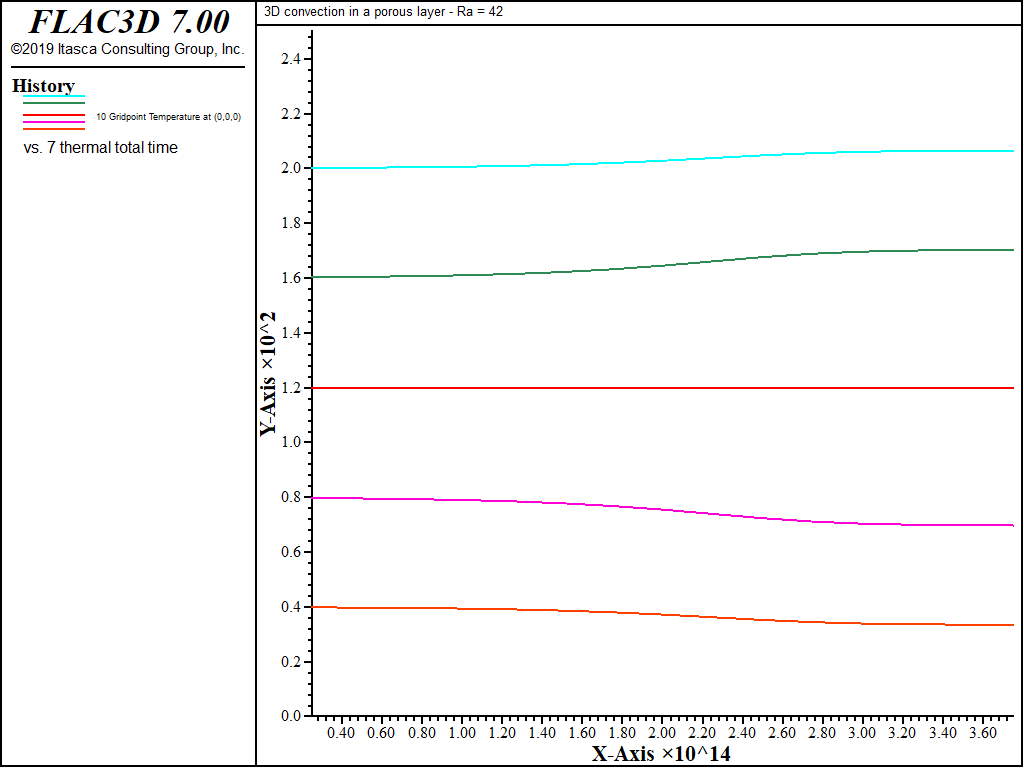Click the cyan history curve near 2.0

662,161
